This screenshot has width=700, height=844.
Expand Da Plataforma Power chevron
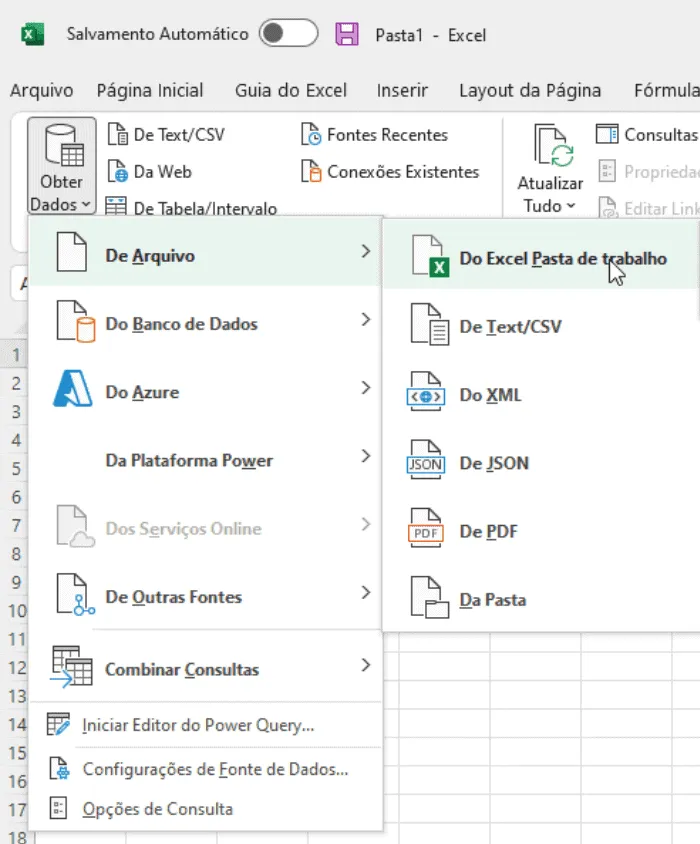(366, 456)
